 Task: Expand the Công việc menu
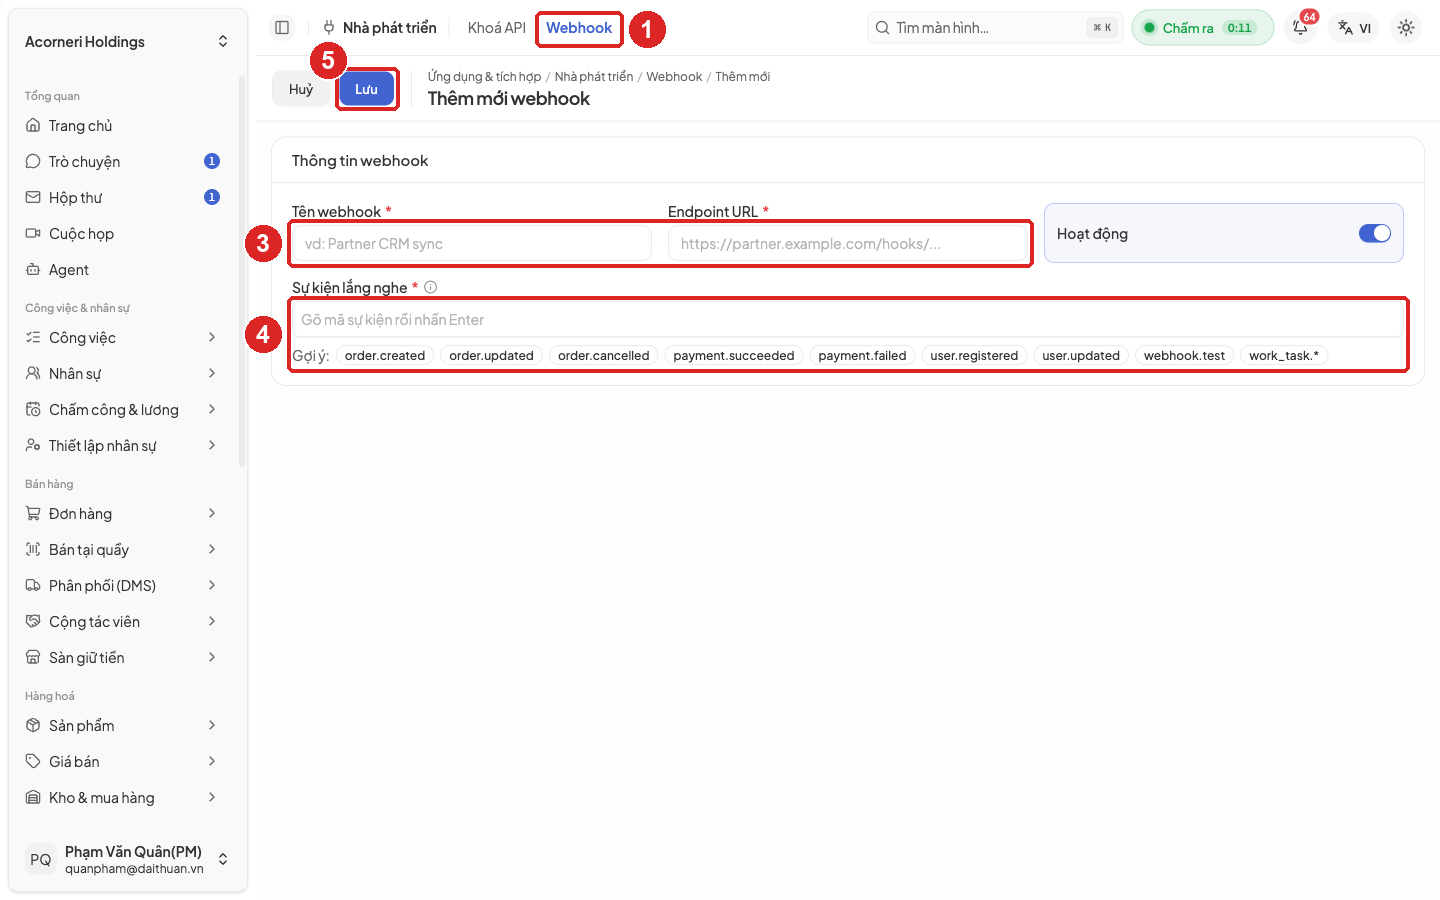[122, 338]
